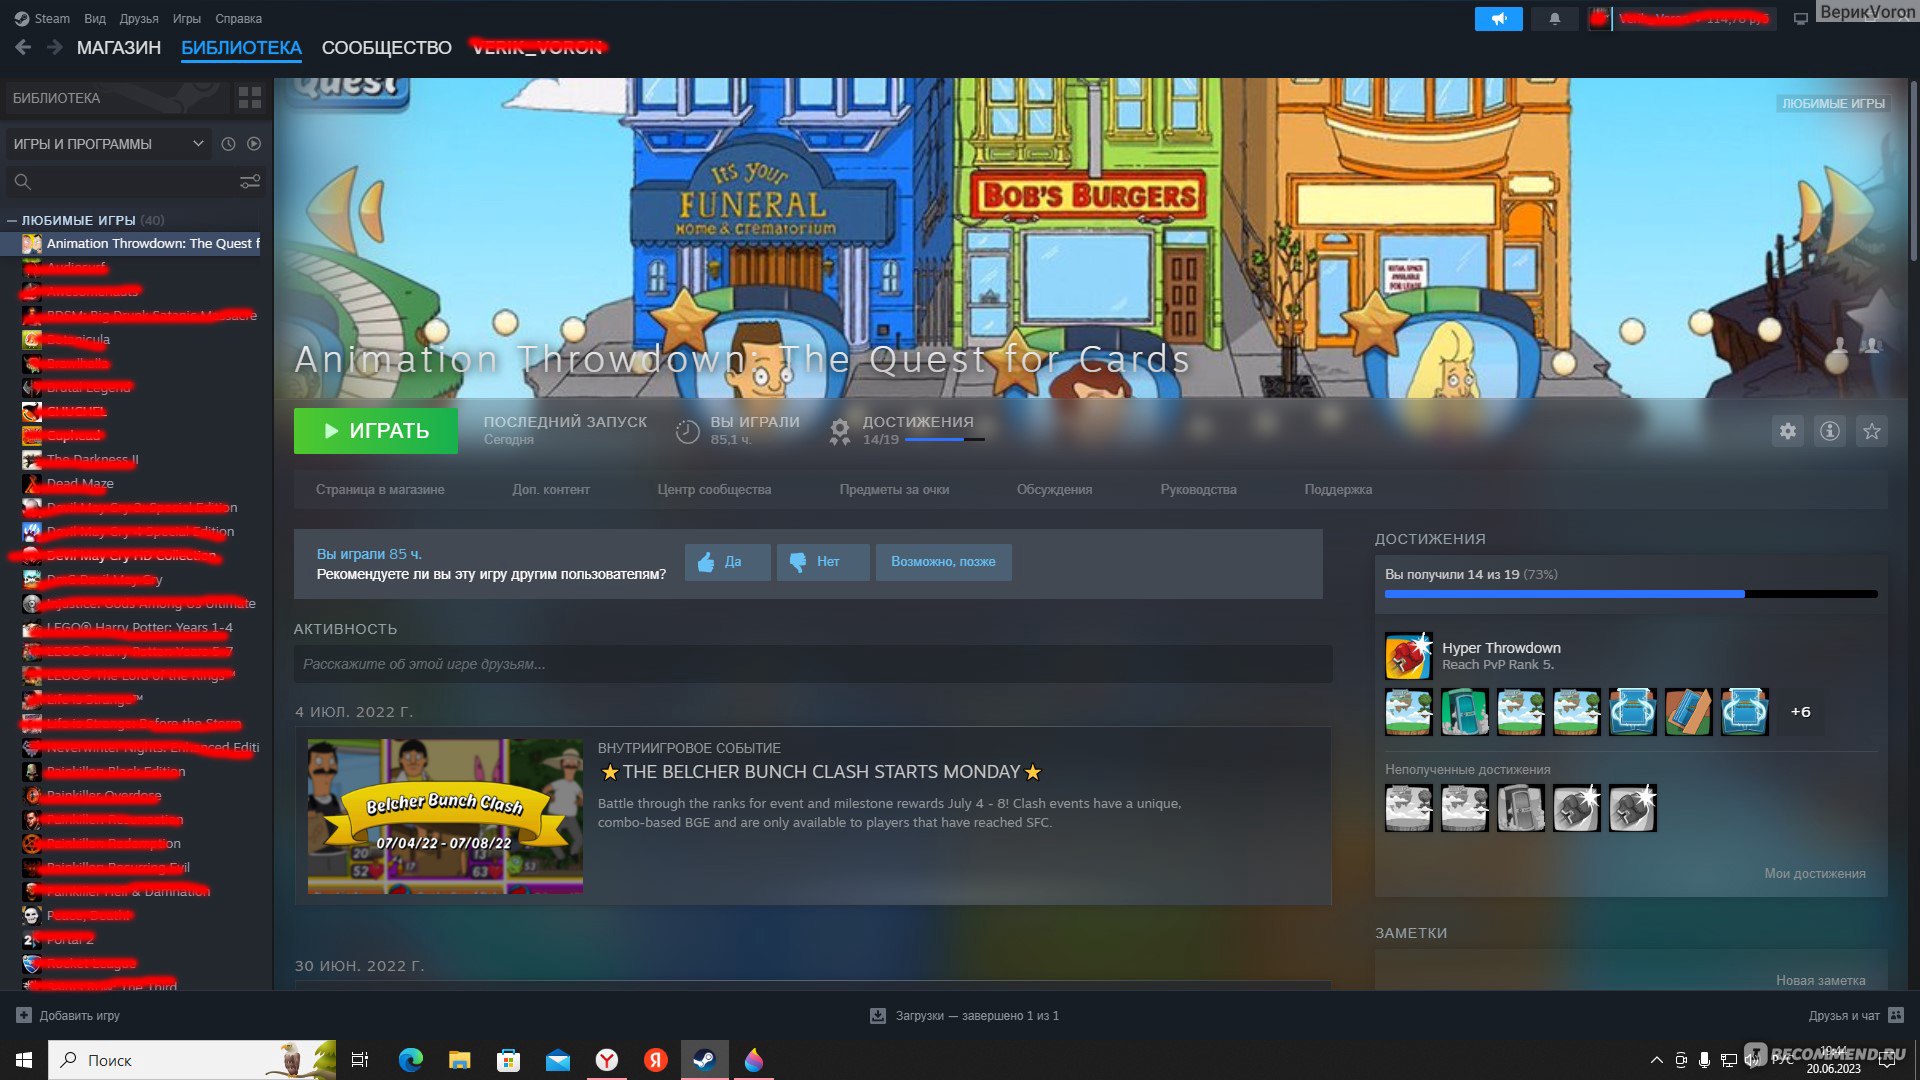1920x1080 pixels.
Task: Open Поддержка link
Action: [x=1338, y=490]
